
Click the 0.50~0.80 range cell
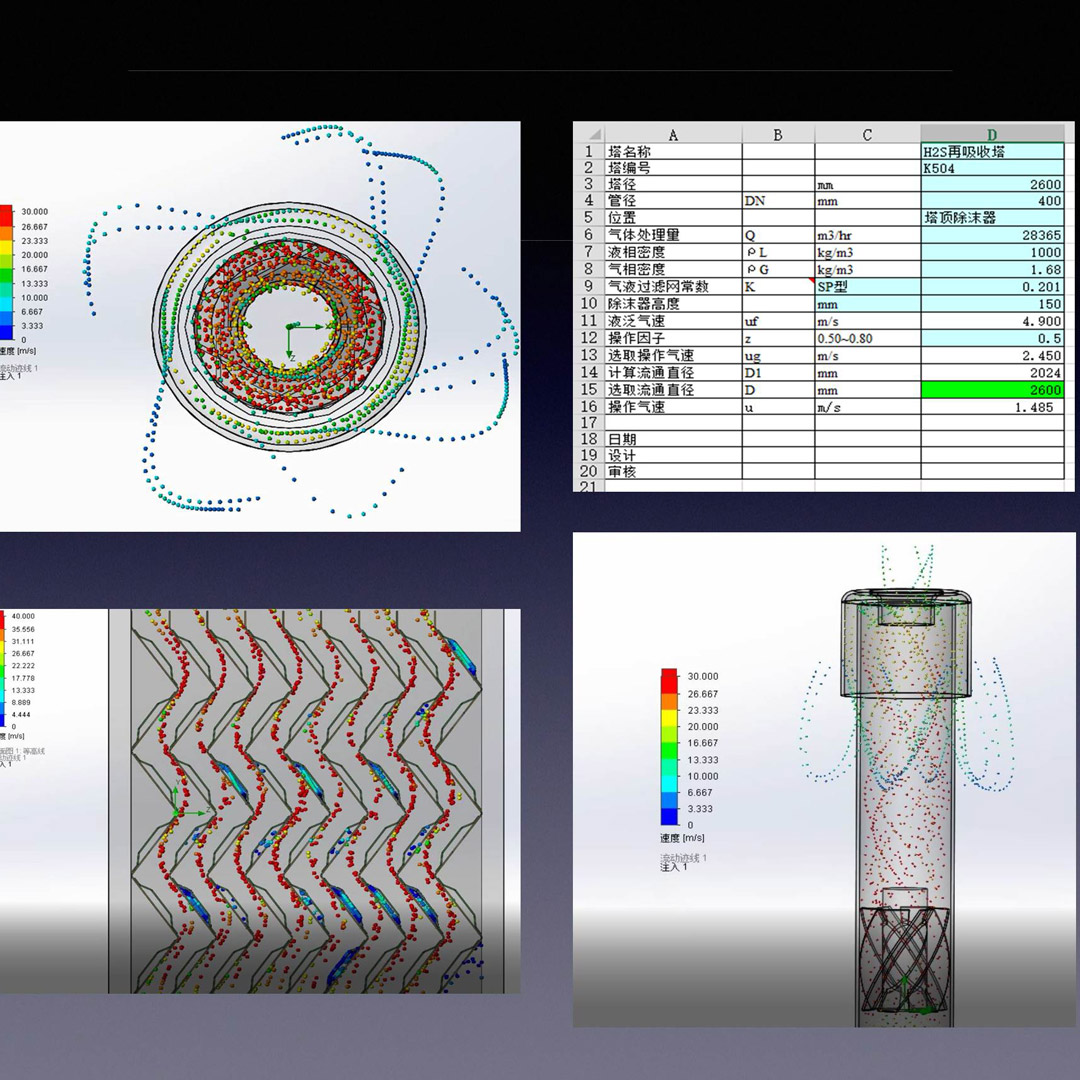tap(866, 338)
